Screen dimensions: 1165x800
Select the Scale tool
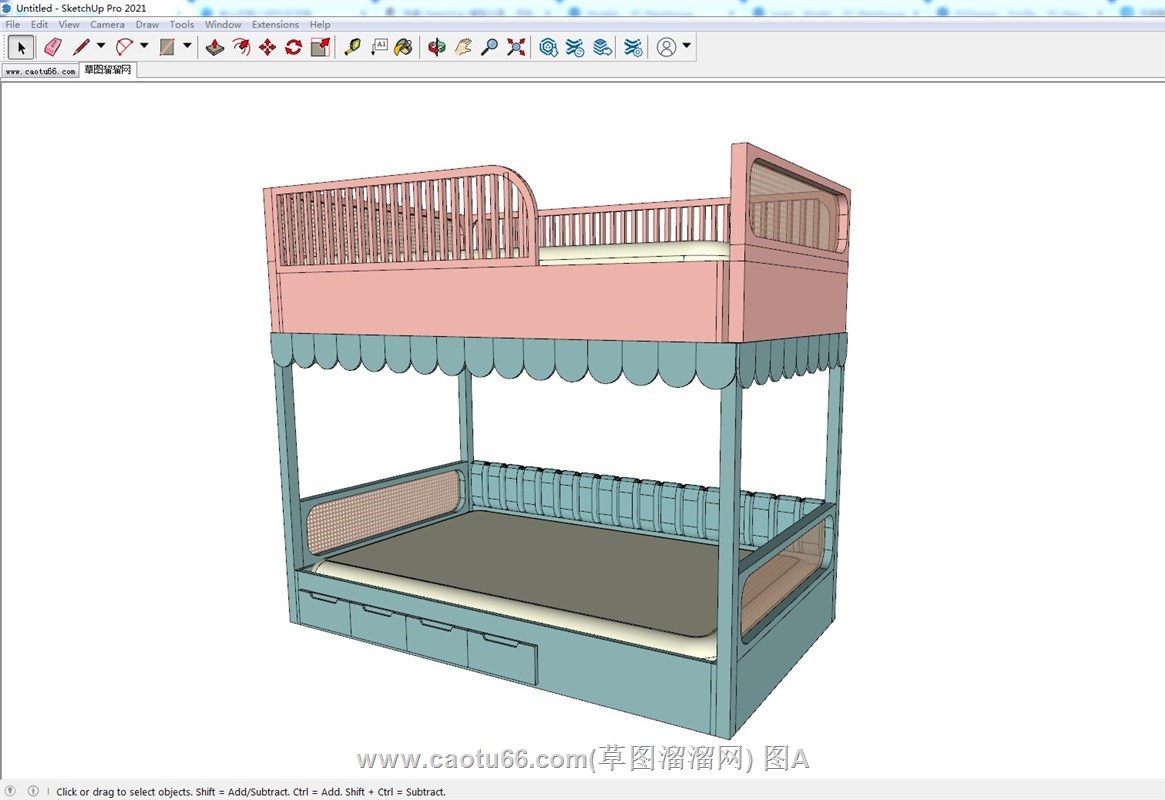[x=320, y=48]
